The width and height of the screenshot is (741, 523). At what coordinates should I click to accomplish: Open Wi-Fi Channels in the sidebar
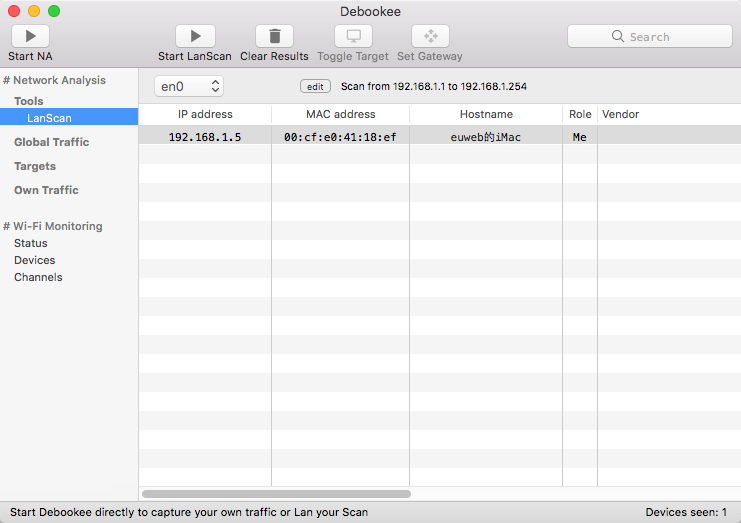coord(38,277)
